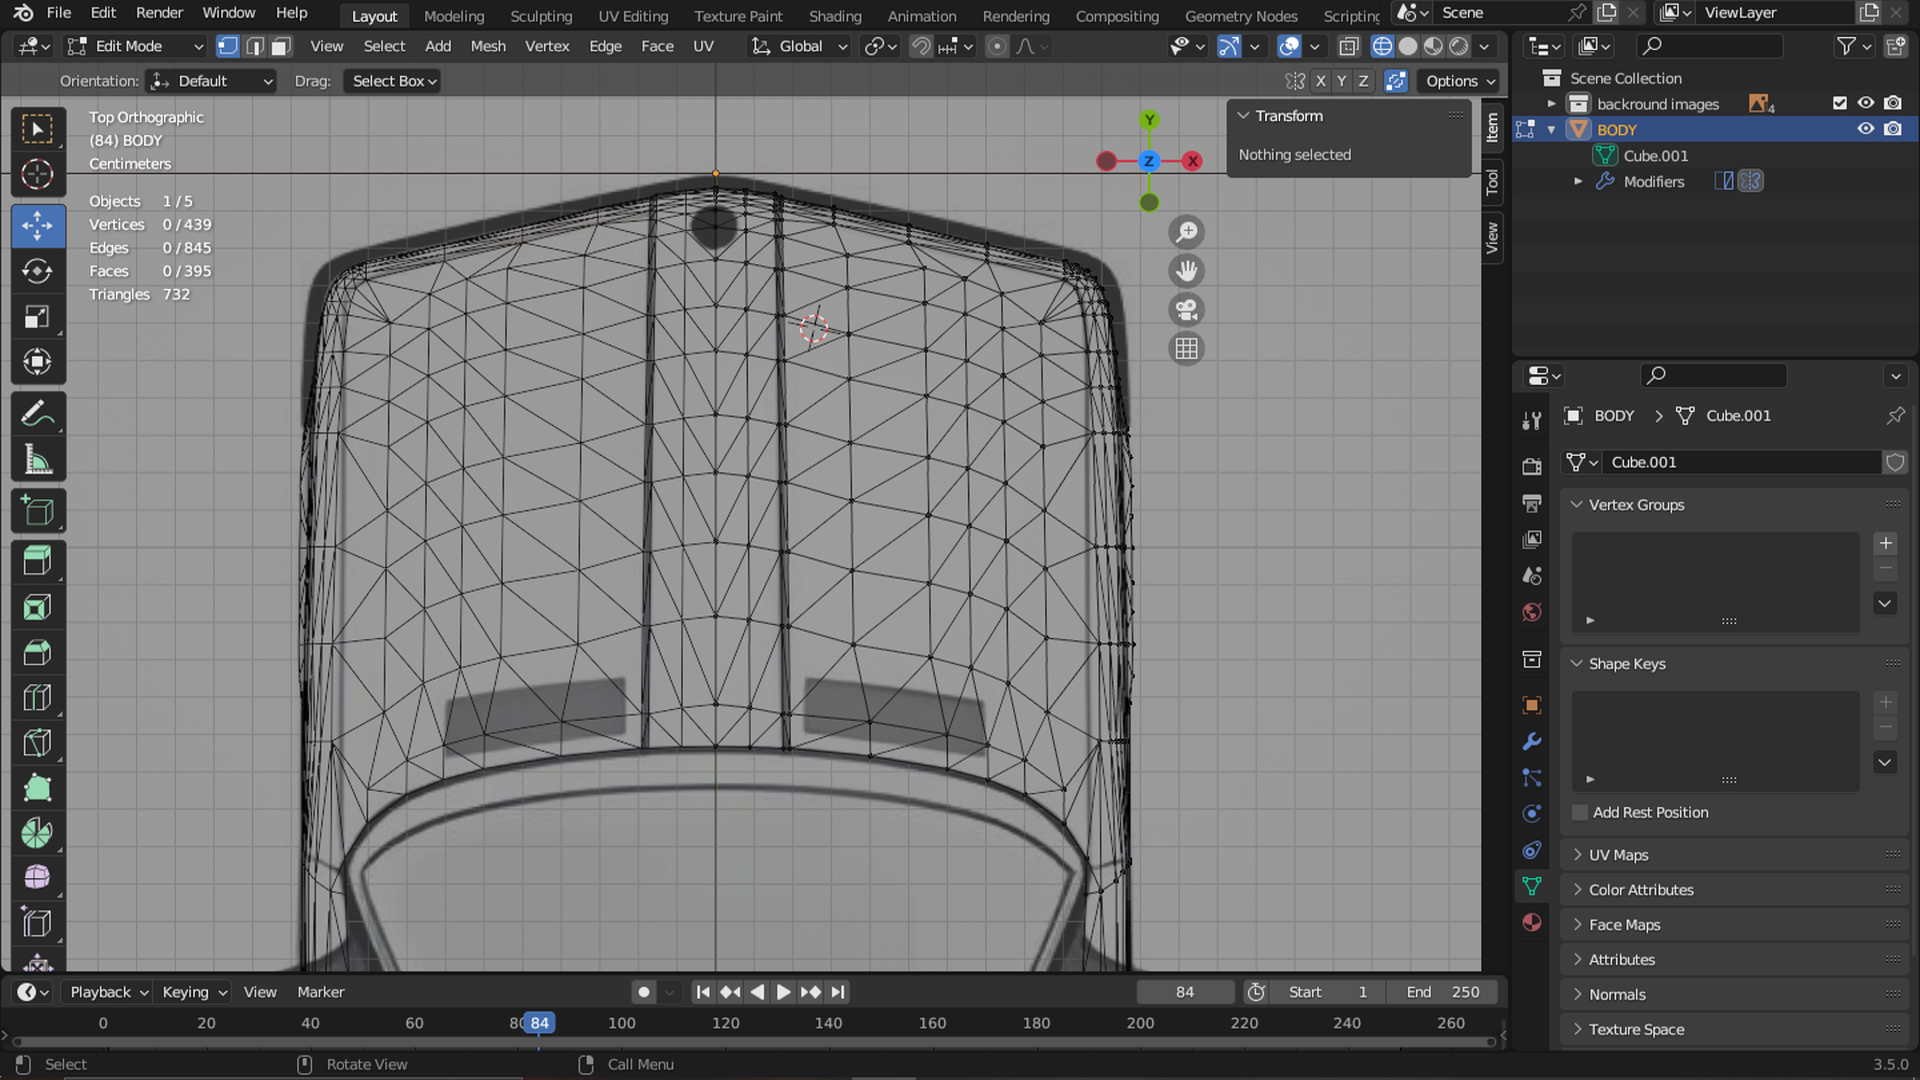Screen dimensions: 1920x1080
Task: Open the Edit Mode dropdown
Action: (x=135, y=46)
